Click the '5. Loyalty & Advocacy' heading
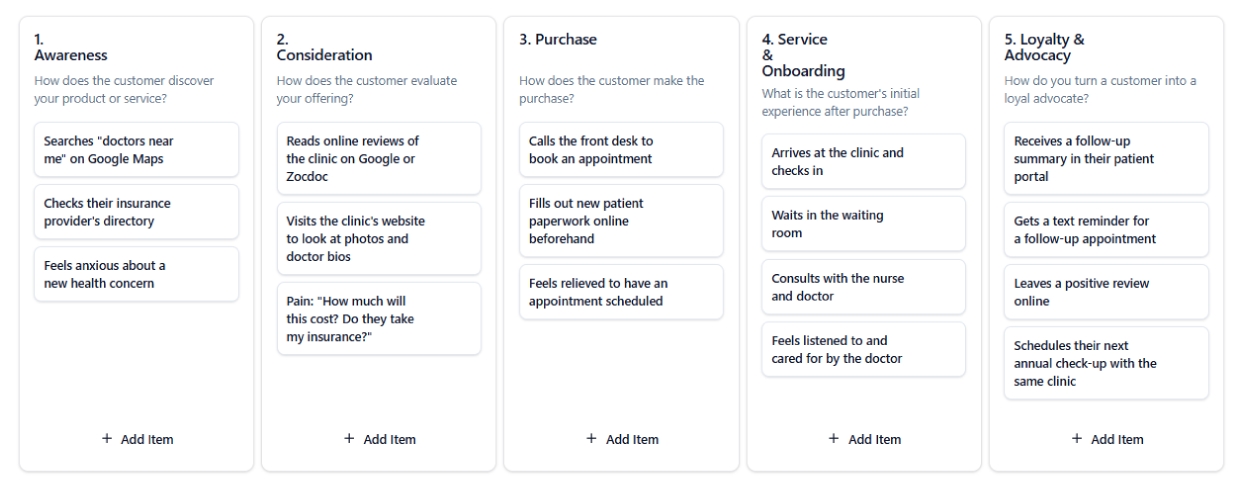Viewport: 1246px width, 489px height. pos(1044,47)
